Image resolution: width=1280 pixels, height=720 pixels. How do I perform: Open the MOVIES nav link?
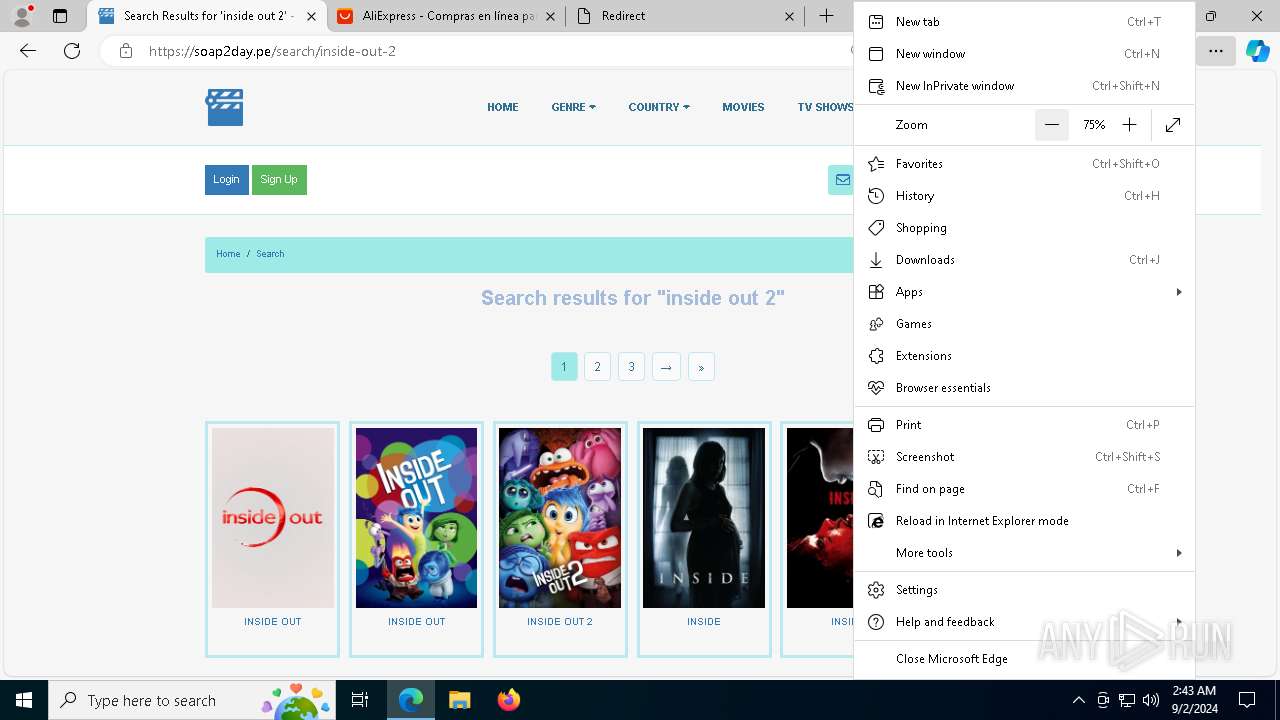pos(743,107)
